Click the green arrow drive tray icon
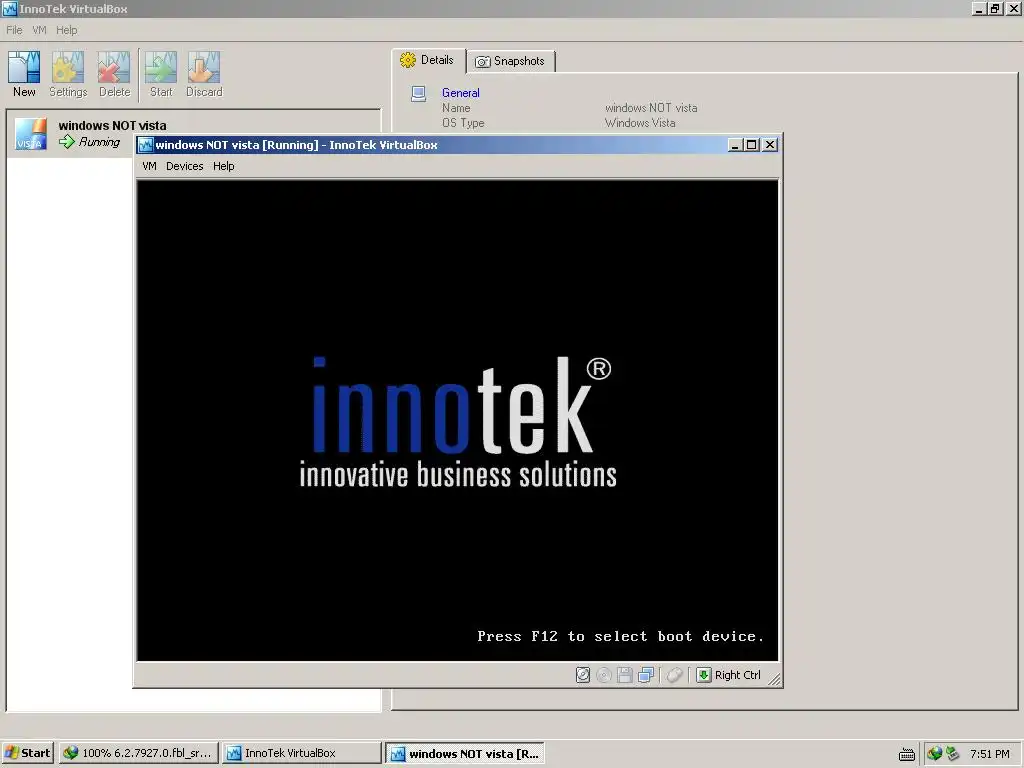 click(x=952, y=753)
